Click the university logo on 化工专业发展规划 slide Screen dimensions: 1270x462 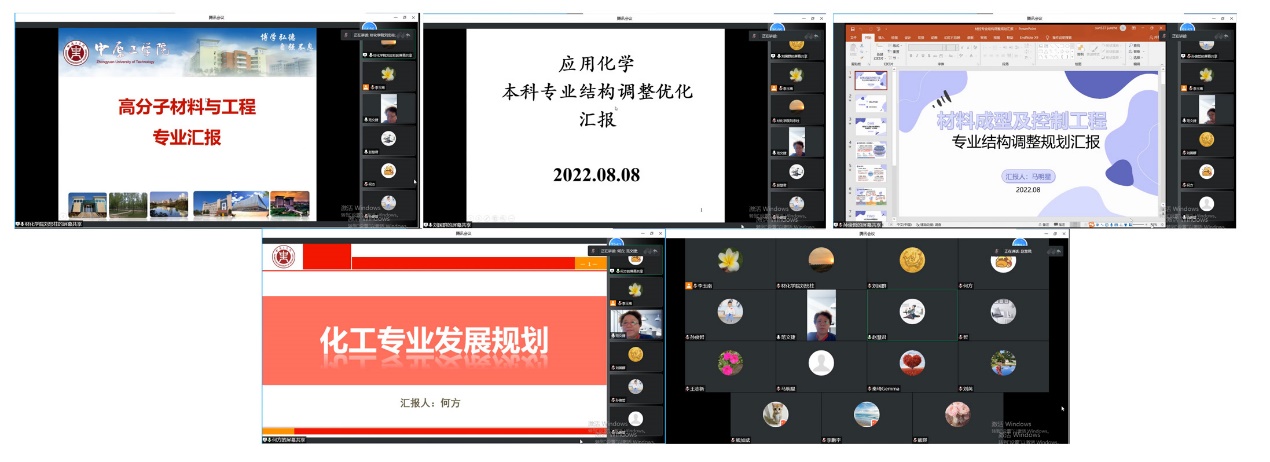click(284, 257)
